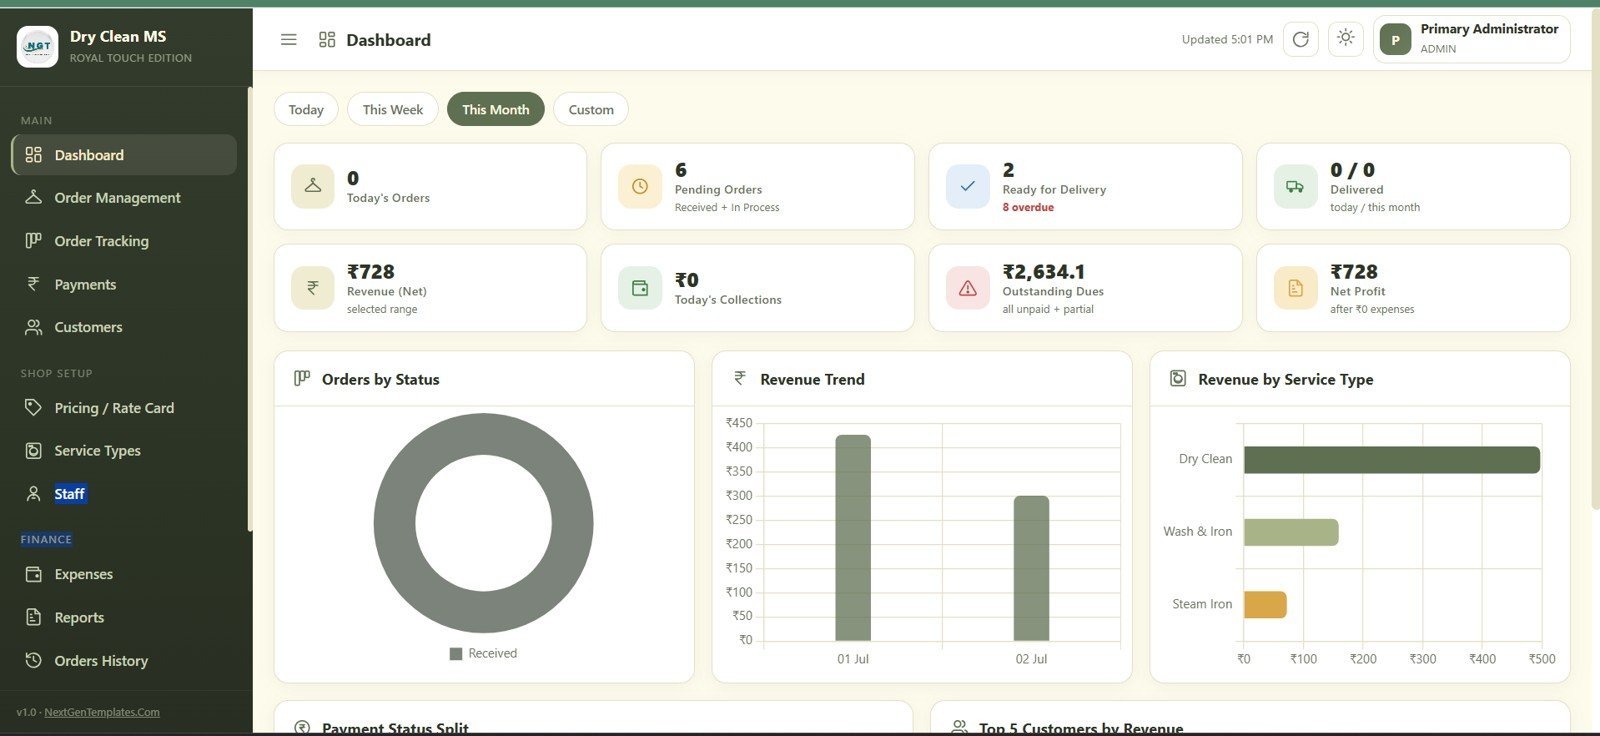This screenshot has height=736, width=1600.
Task: Select the Today date range filter
Action: (x=306, y=109)
